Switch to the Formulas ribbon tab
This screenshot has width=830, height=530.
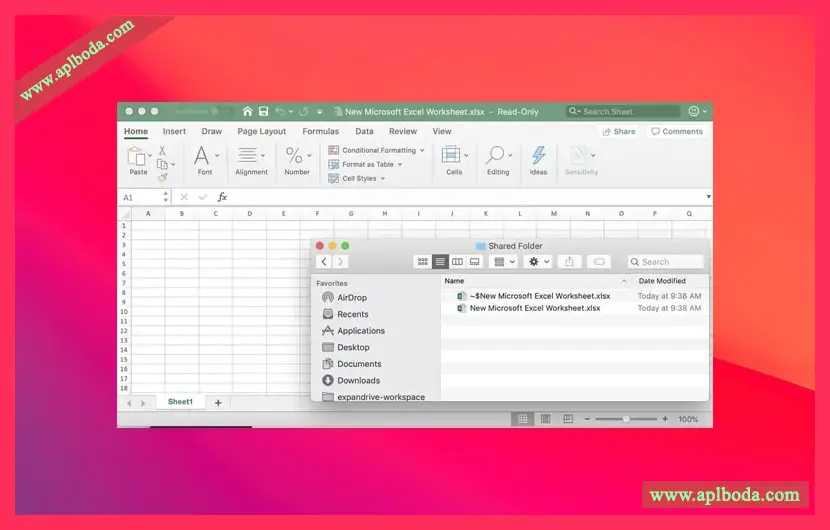pyautogui.click(x=320, y=131)
